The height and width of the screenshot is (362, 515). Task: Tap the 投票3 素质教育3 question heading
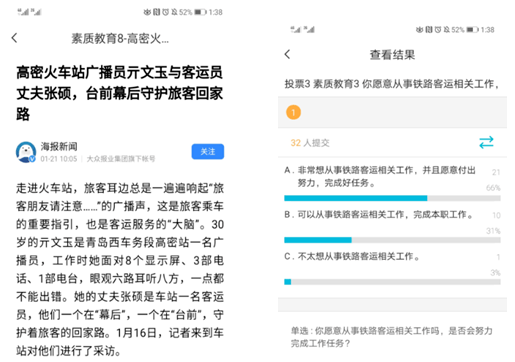click(x=392, y=84)
